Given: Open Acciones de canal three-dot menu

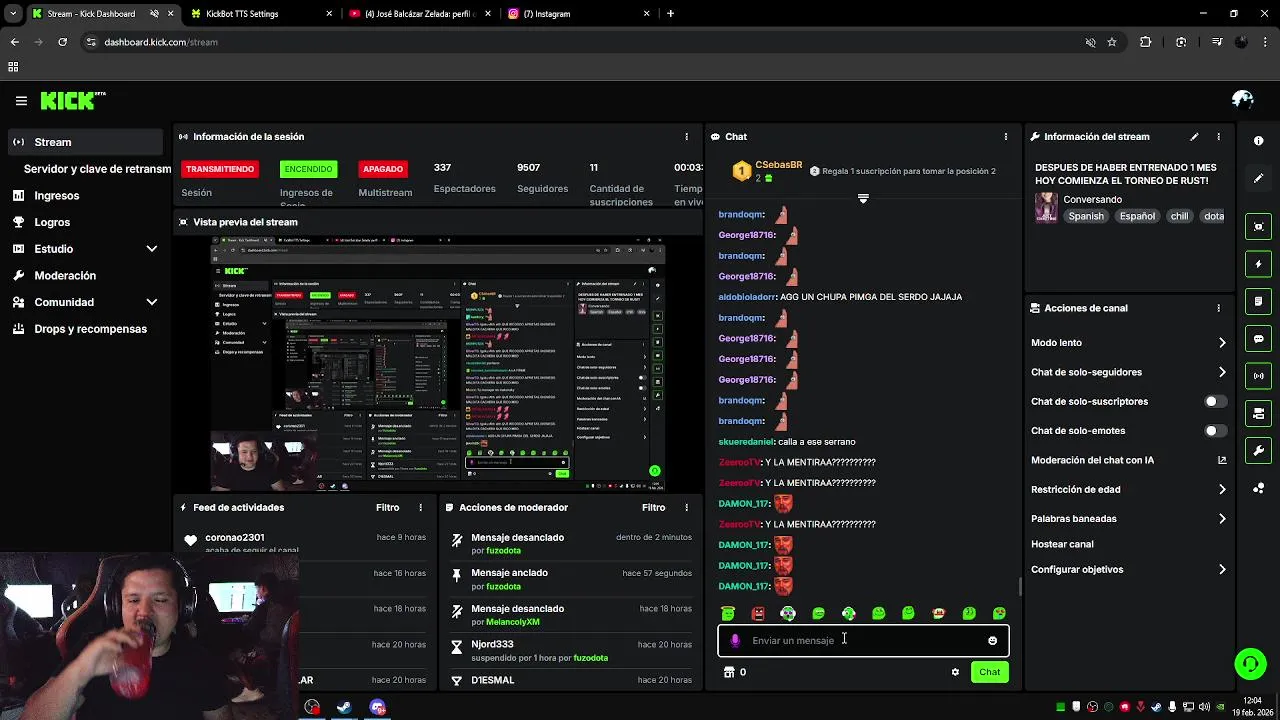Looking at the screenshot, I should pos(1218,308).
